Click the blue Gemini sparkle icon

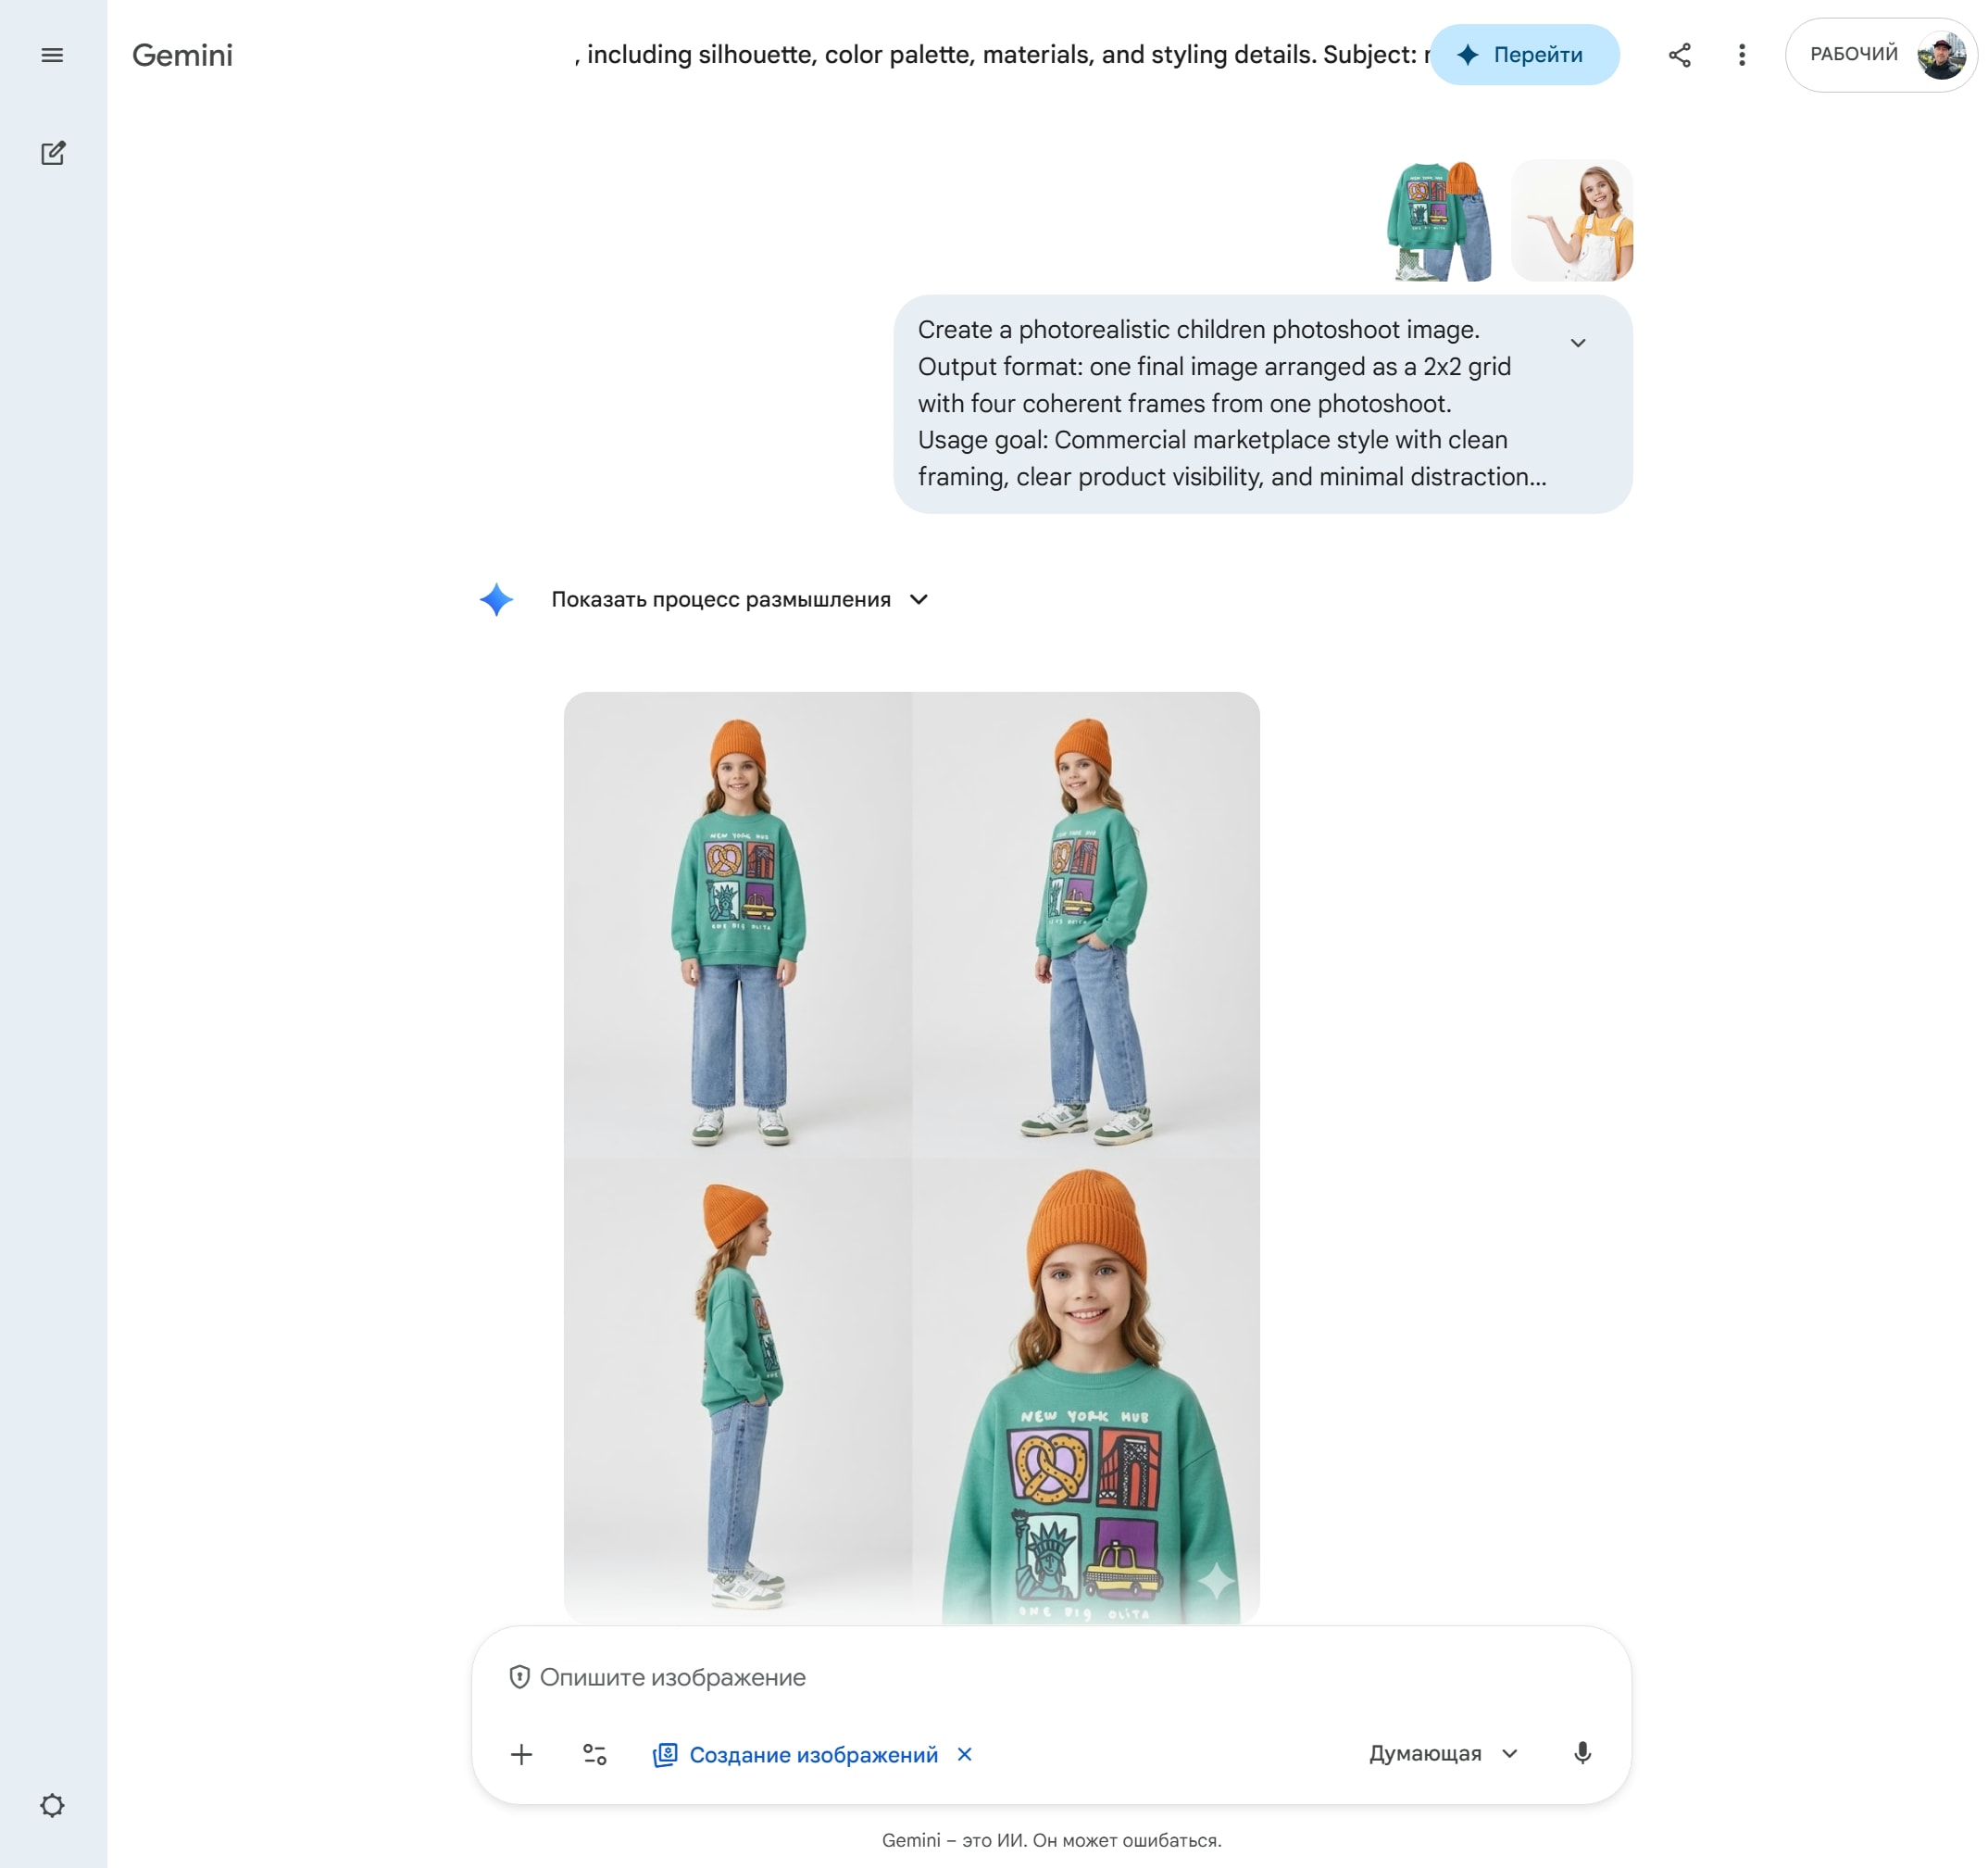(496, 599)
